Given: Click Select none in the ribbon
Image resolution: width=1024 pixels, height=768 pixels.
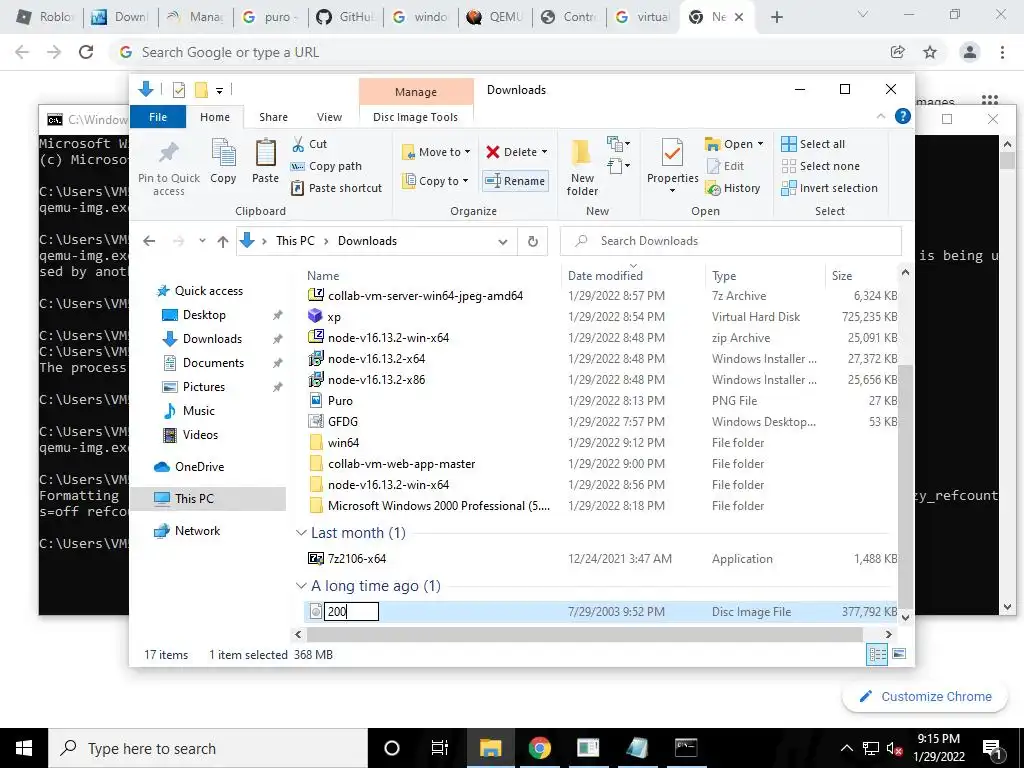Looking at the screenshot, I should point(821,167).
